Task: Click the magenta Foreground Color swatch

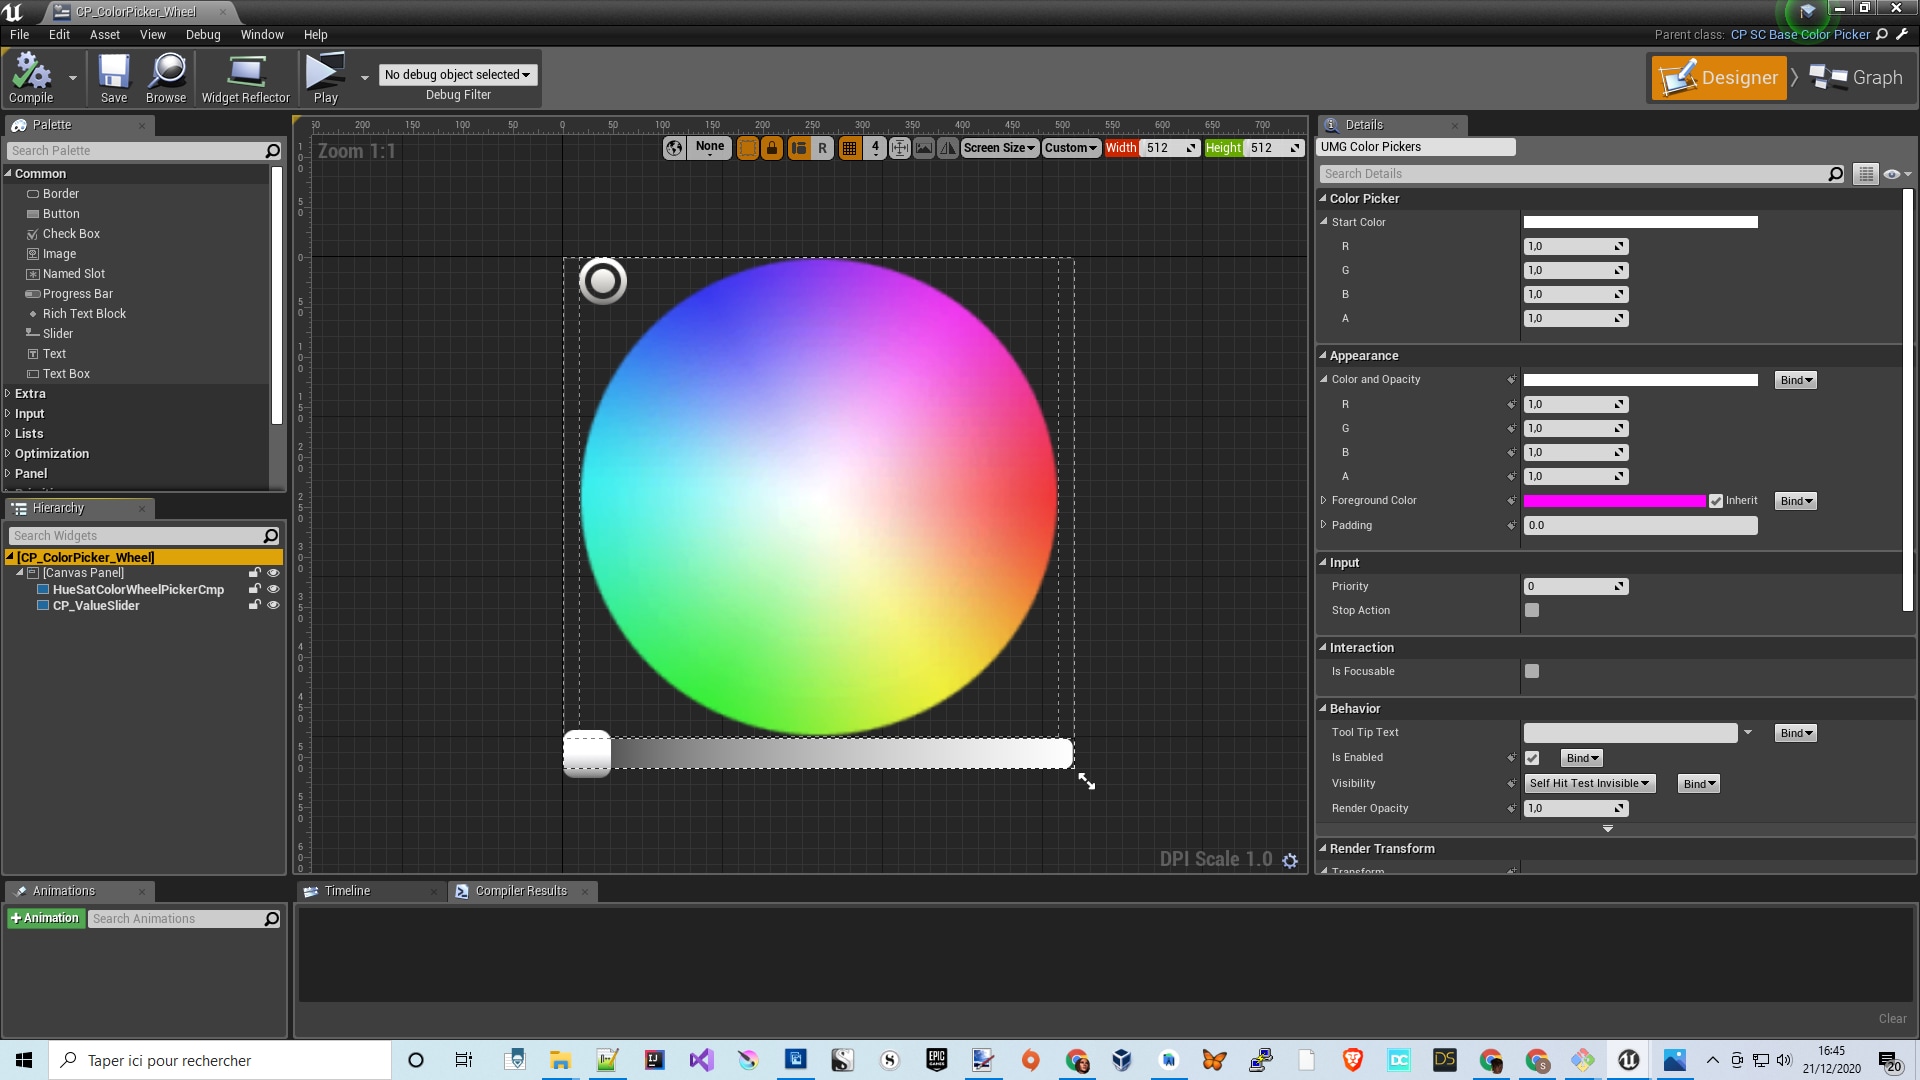Action: tap(1615, 500)
